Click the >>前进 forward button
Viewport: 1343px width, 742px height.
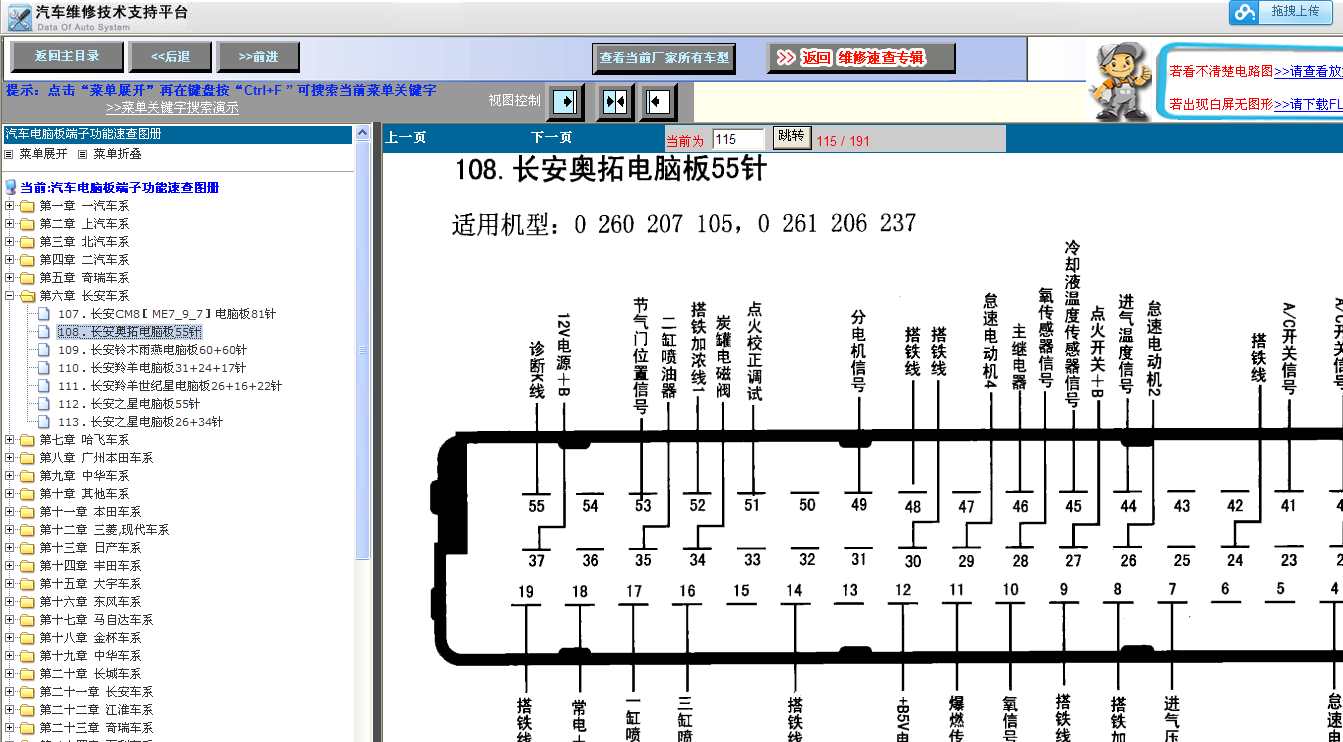coord(259,56)
